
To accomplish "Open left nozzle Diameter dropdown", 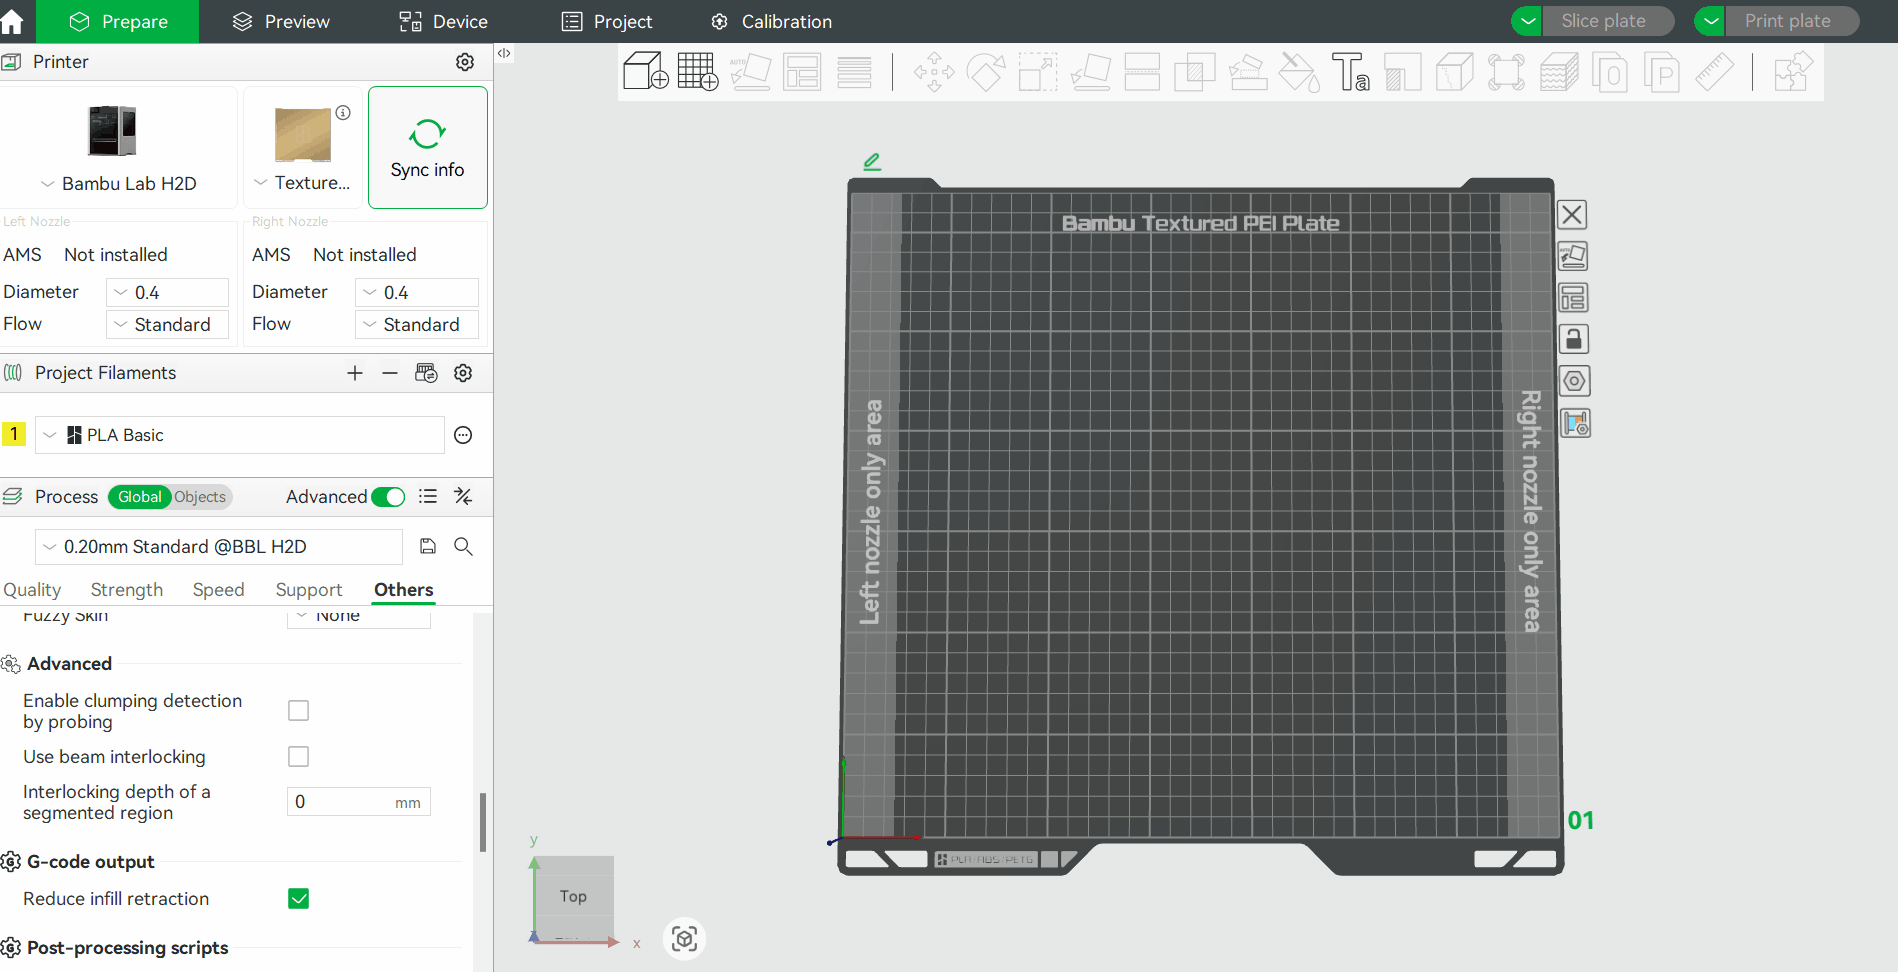I will pos(167,293).
